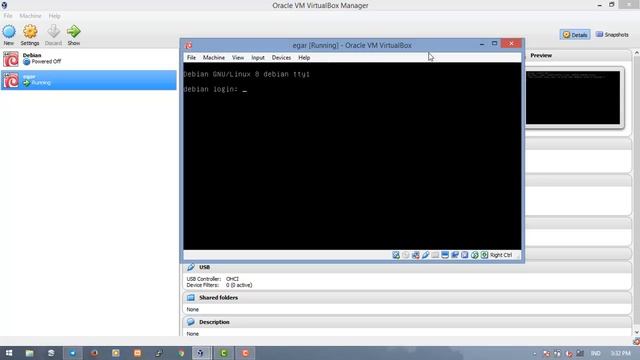Screen dimensions: 640x360
Task: Click USB devices status bar icon
Action: pyautogui.click(x=425, y=255)
